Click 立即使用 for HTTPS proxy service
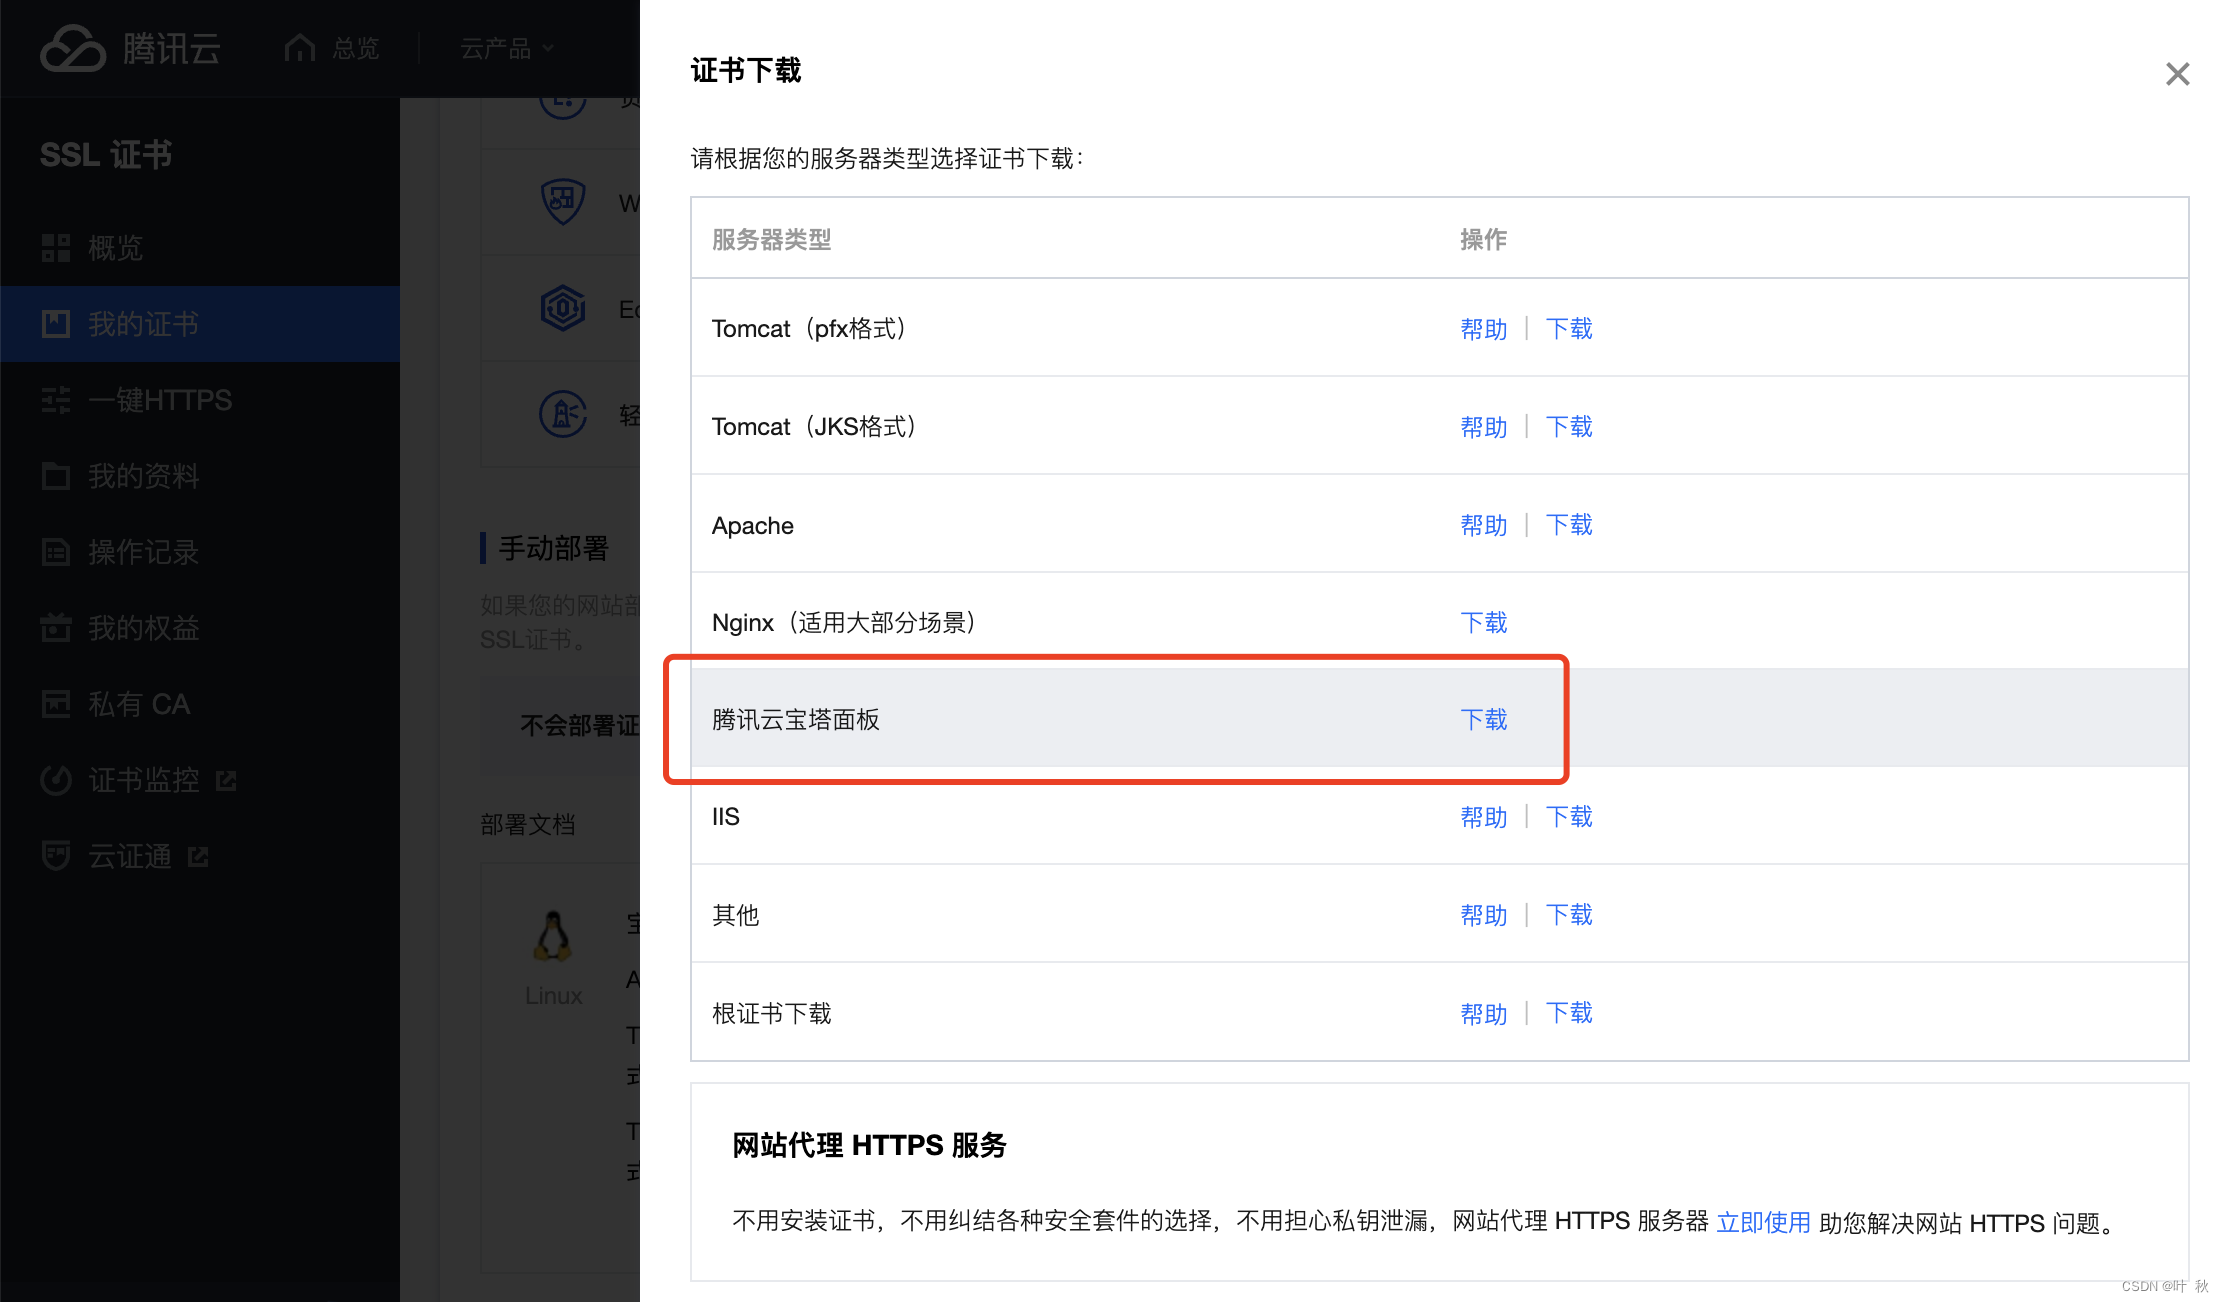 1763,1222
